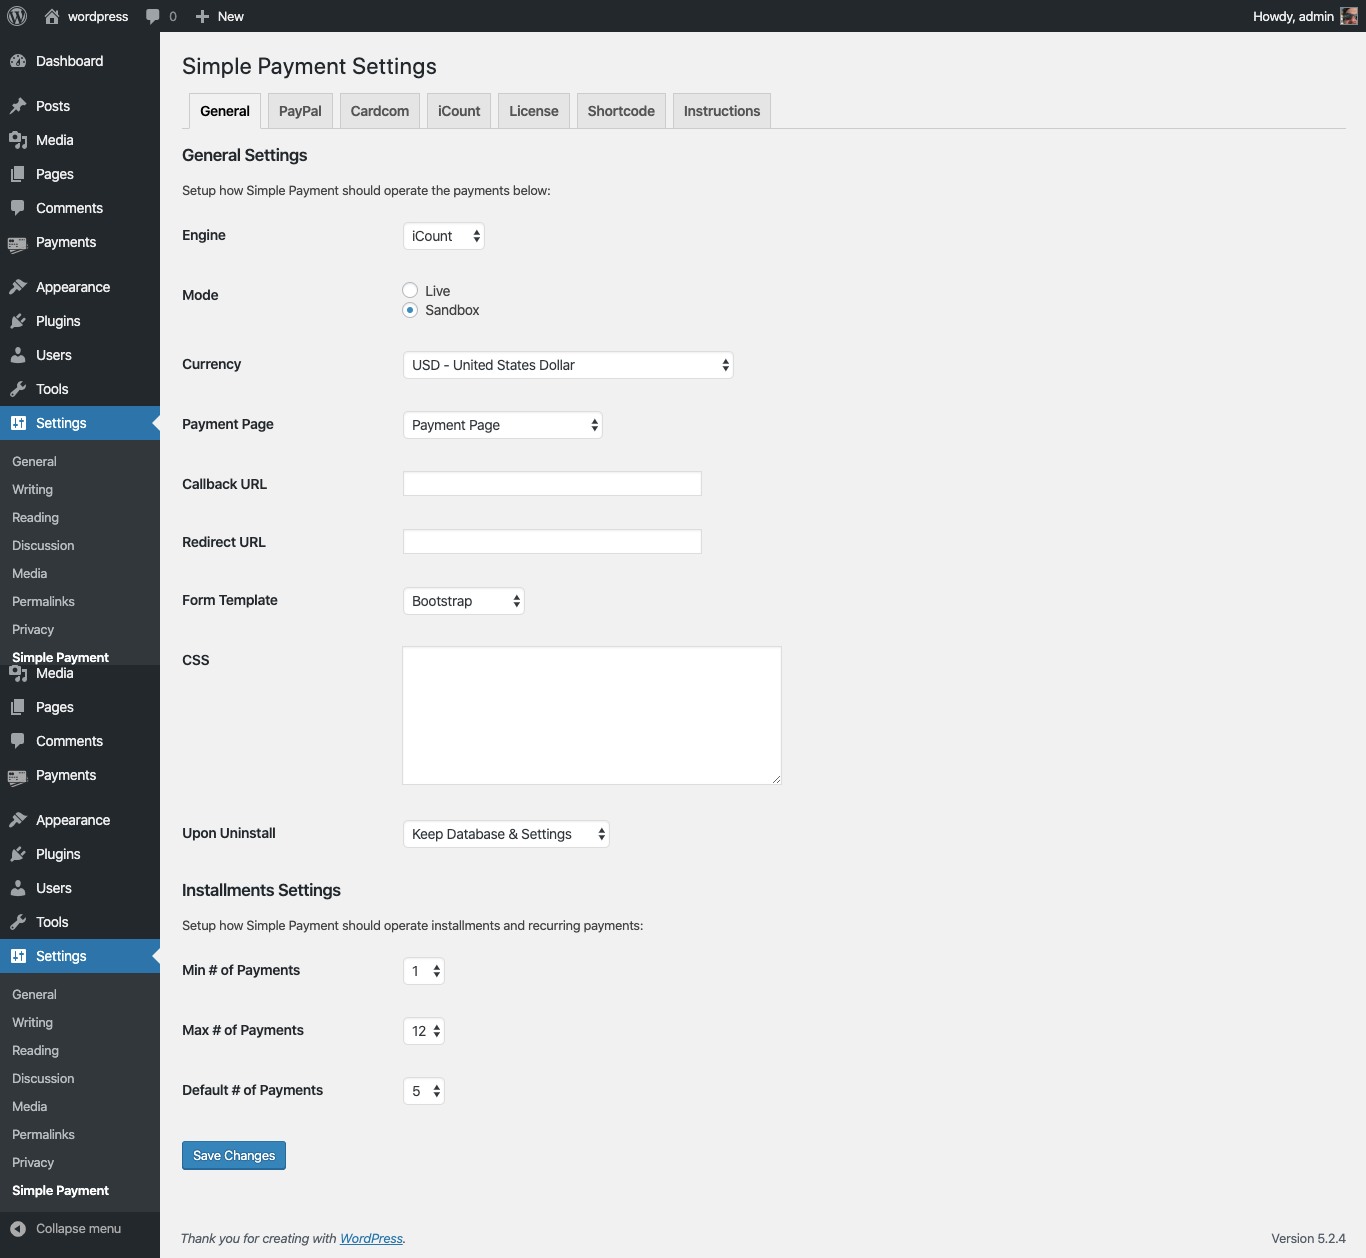Switch to the License tab
The image size is (1366, 1258).
[x=534, y=111]
